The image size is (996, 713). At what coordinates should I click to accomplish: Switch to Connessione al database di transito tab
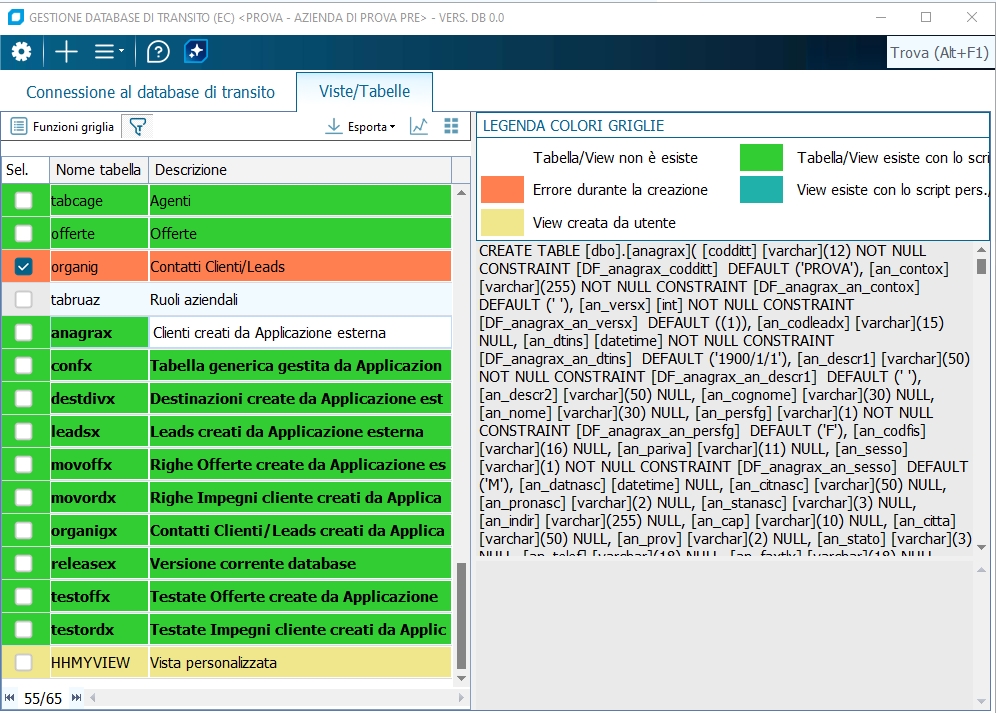(150, 92)
